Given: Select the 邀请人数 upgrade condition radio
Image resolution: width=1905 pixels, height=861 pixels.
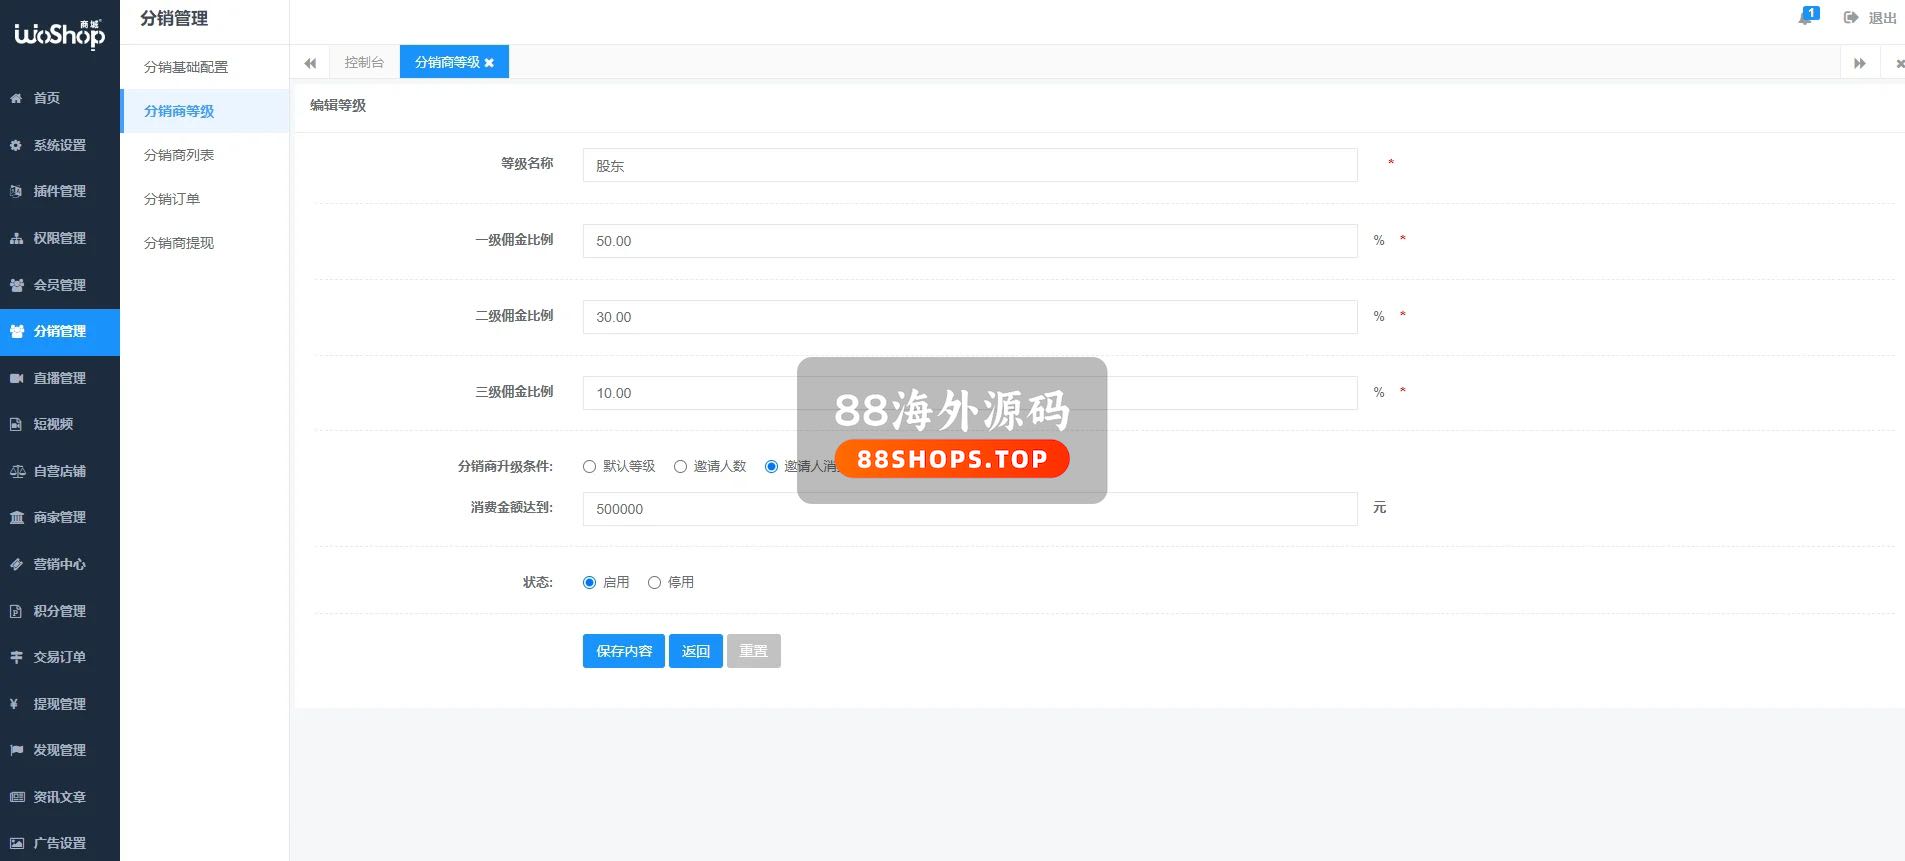Looking at the screenshot, I should [680, 467].
